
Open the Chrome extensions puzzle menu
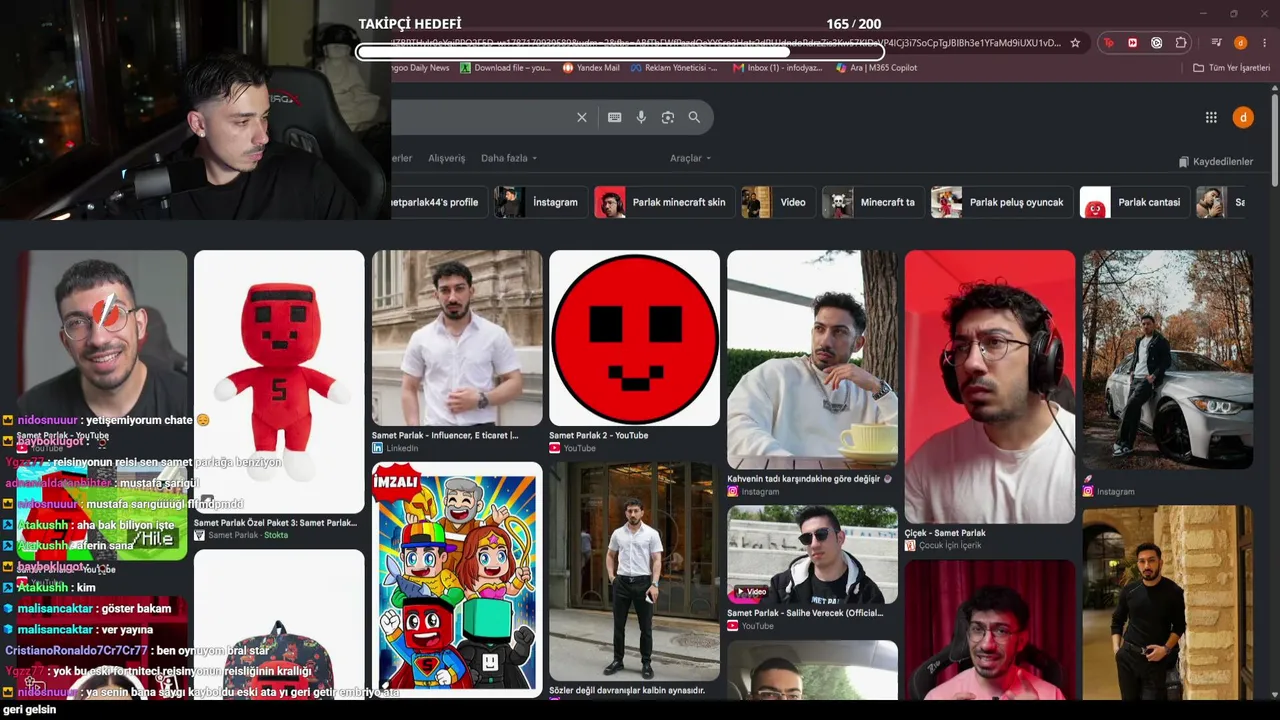click(1181, 43)
